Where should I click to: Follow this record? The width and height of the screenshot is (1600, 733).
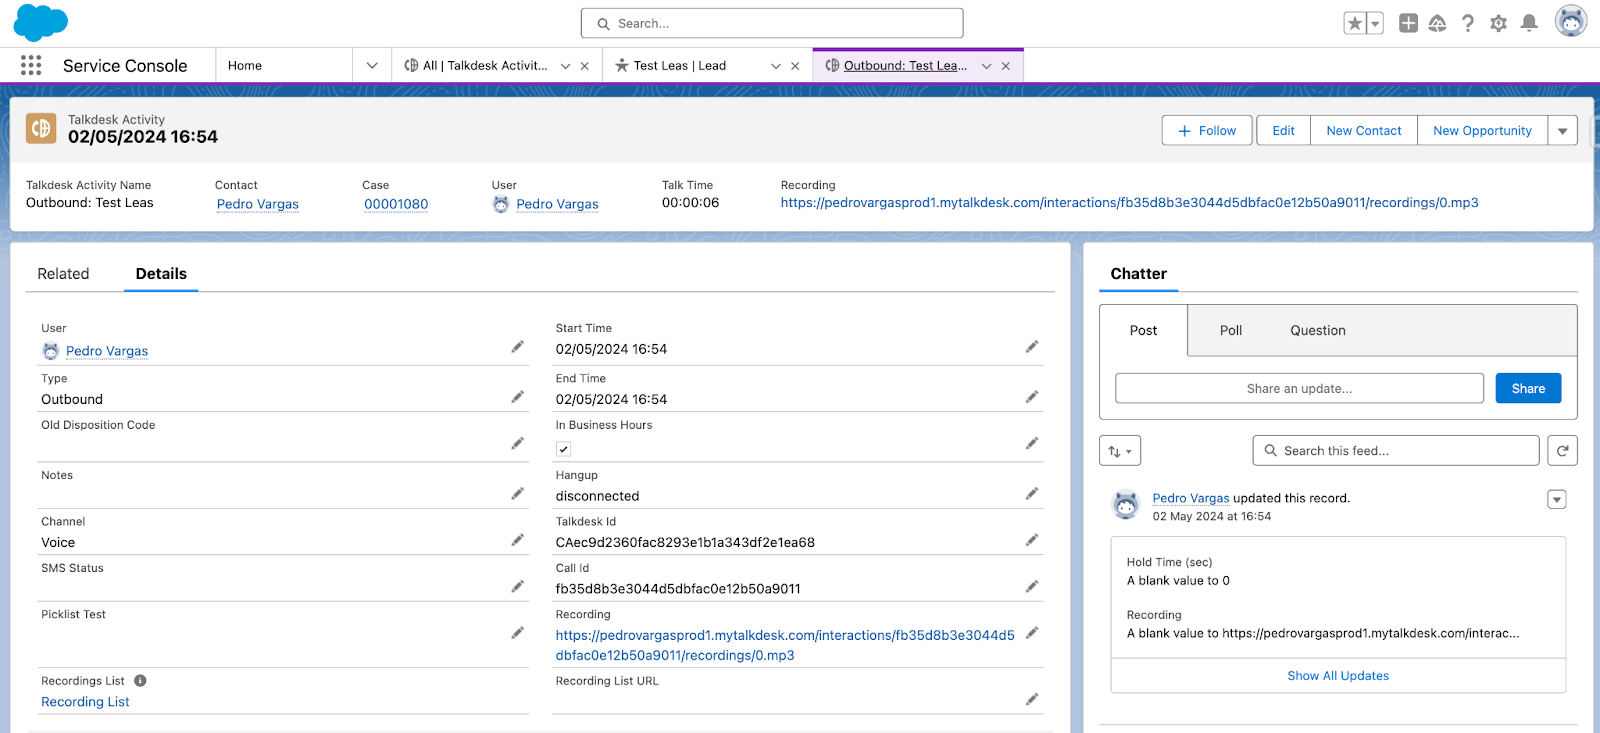[1207, 130]
